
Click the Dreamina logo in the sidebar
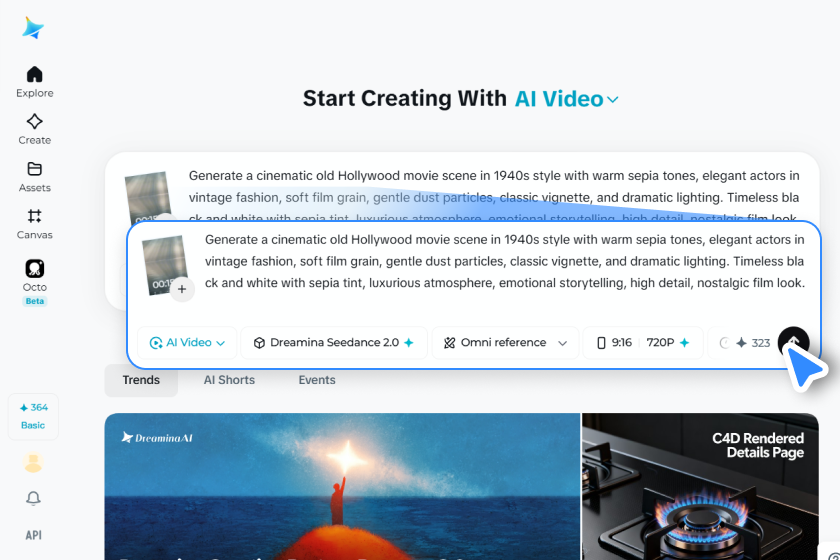coord(33,28)
